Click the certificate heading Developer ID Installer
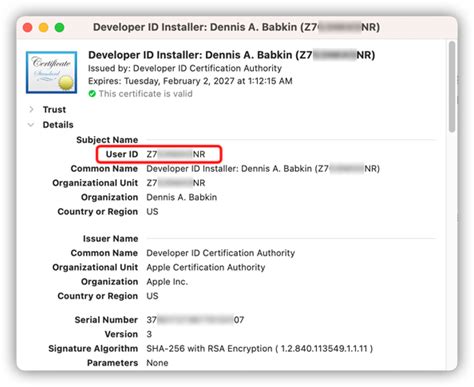This screenshot has height=387, width=474. click(x=231, y=55)
